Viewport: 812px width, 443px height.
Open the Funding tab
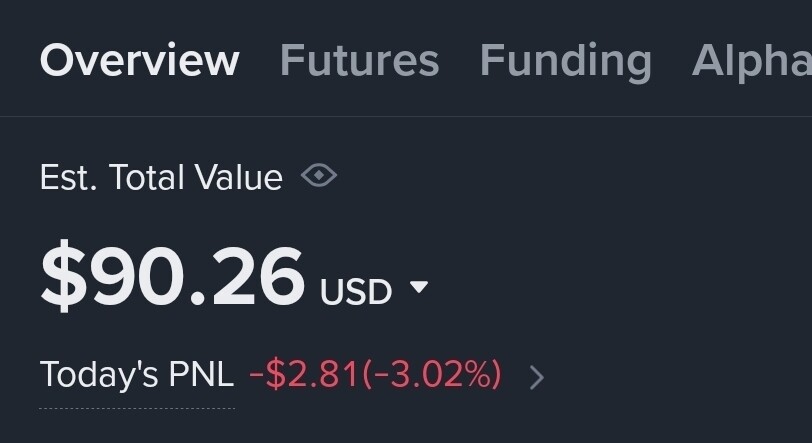click(x=565, y=61)
